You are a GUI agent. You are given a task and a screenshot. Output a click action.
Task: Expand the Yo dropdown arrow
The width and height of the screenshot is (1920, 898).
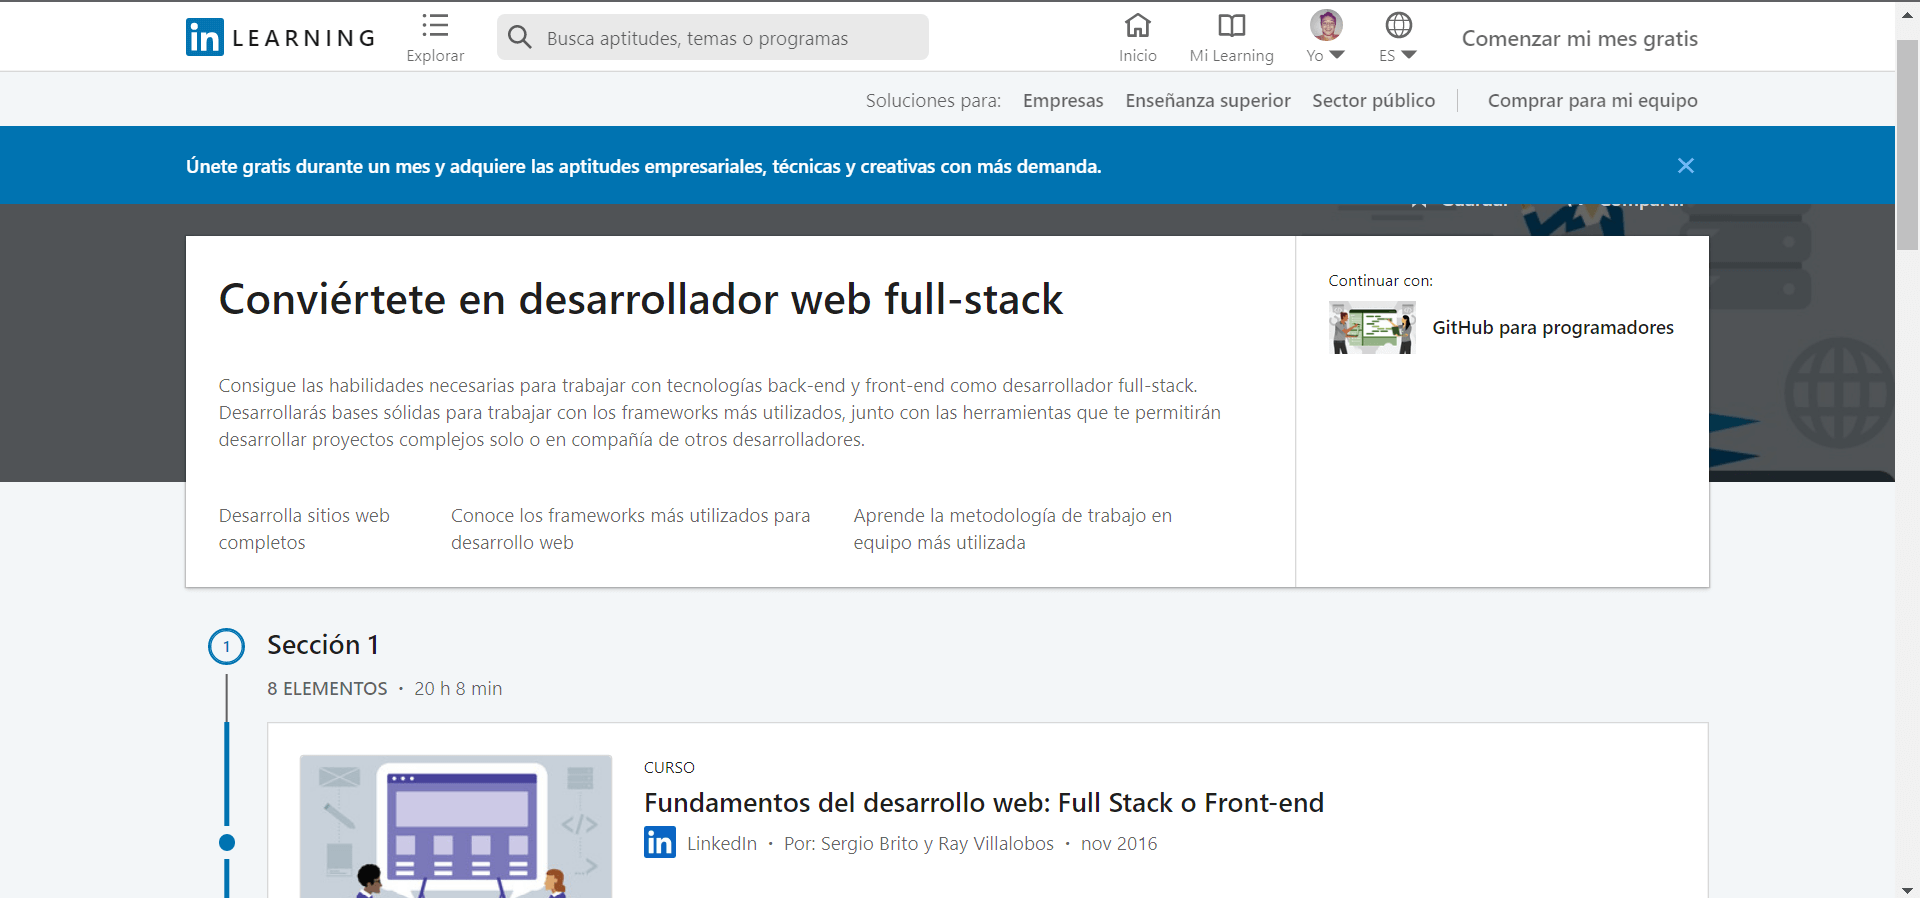(1337, 55)
